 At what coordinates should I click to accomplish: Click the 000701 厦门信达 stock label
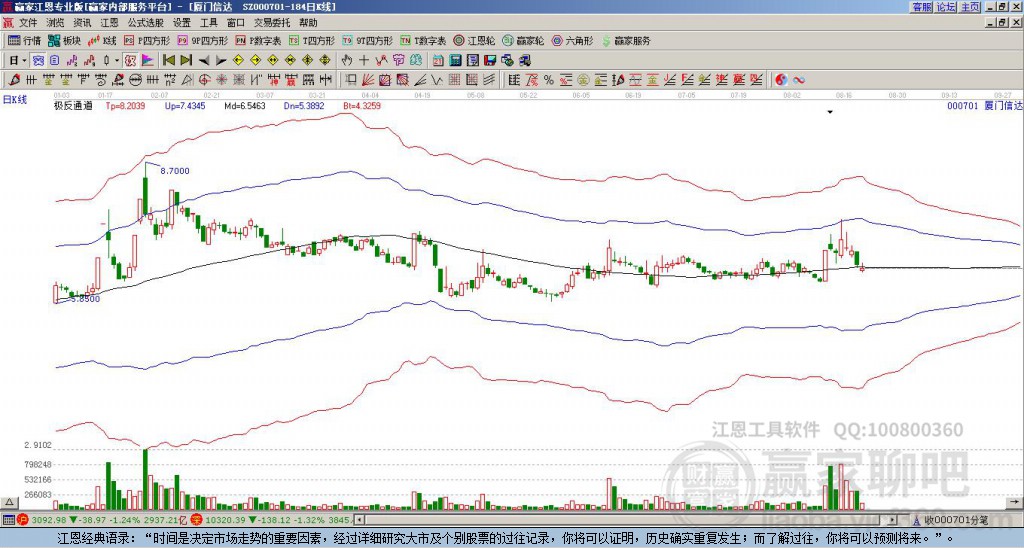tap(985, 106)
